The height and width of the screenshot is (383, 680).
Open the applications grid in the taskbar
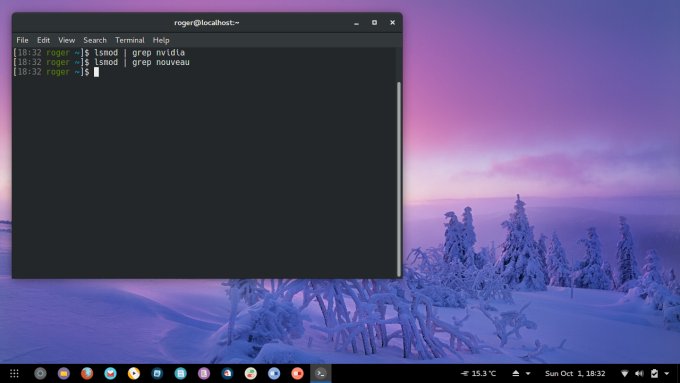click(14, 373)
